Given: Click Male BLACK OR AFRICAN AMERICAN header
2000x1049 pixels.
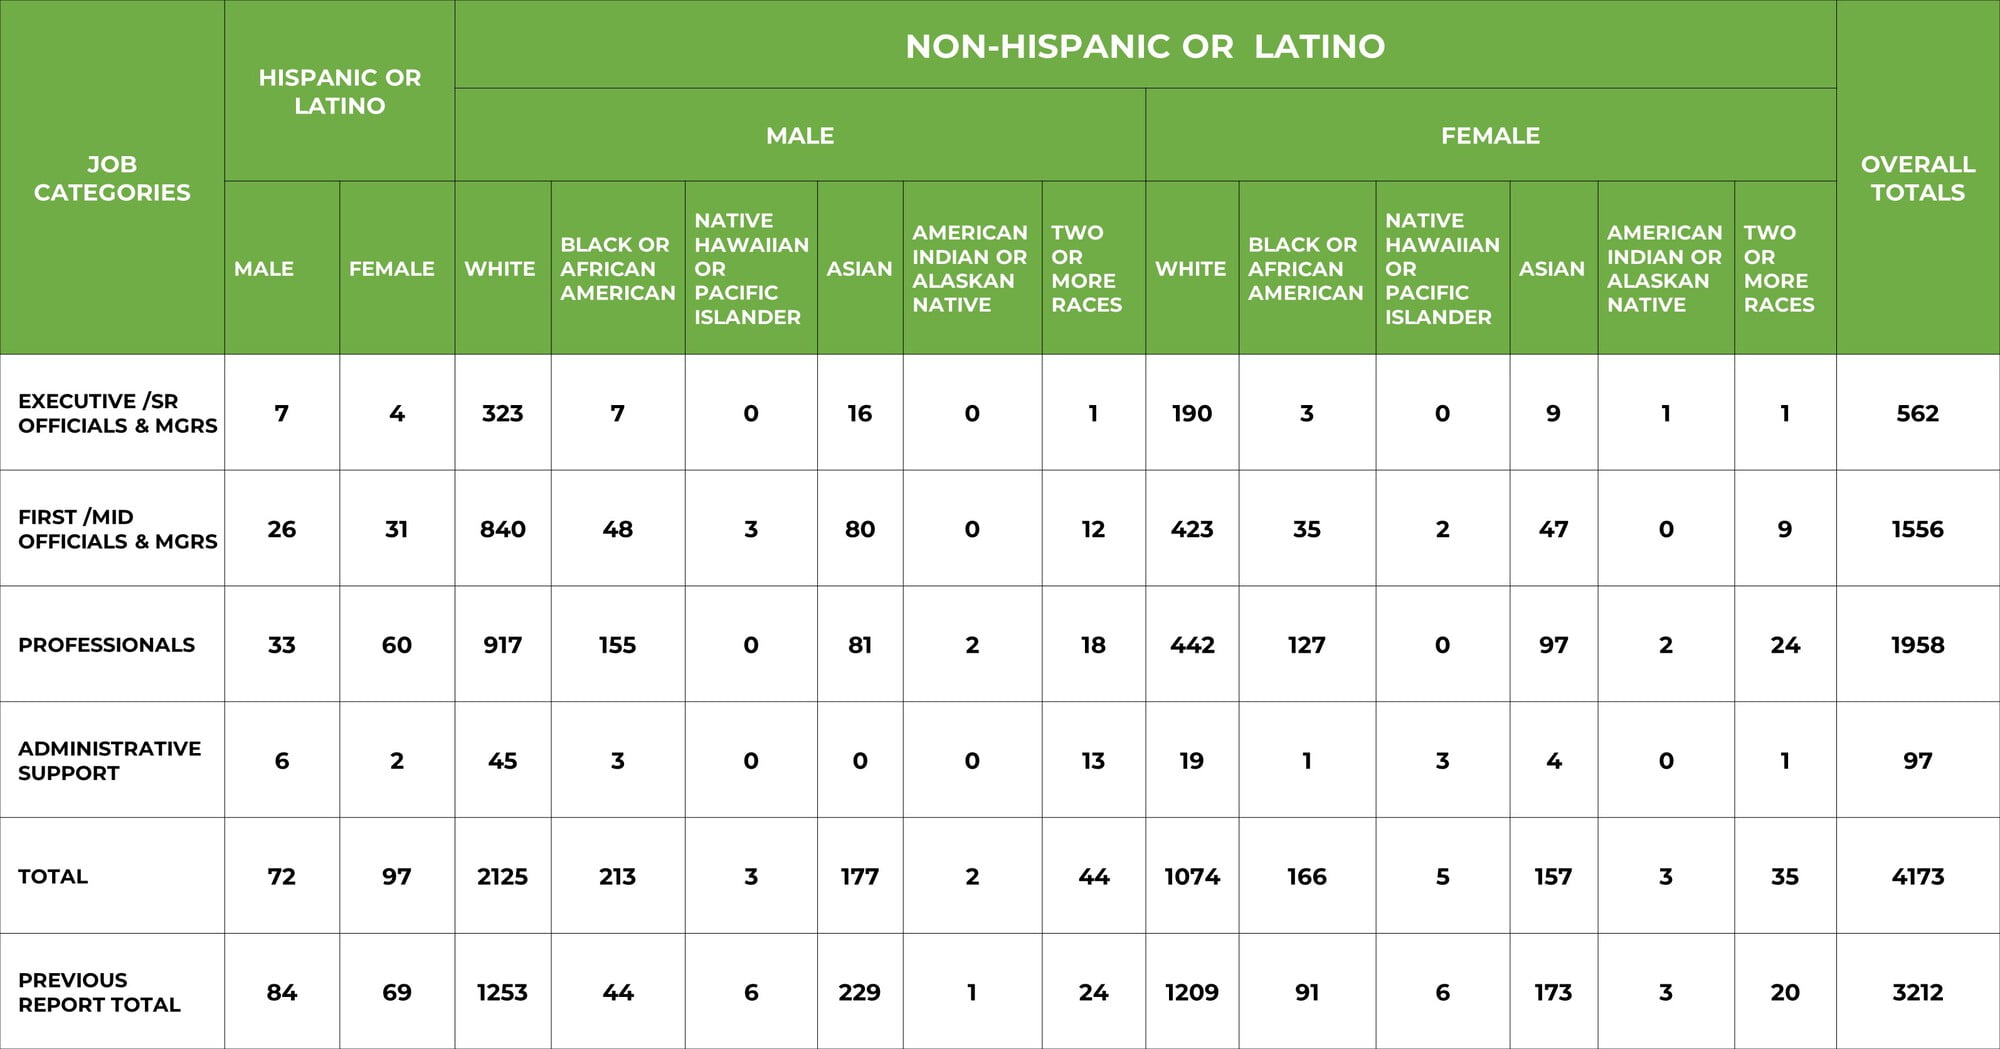Looking at the screenshot, I should (618, 268).
